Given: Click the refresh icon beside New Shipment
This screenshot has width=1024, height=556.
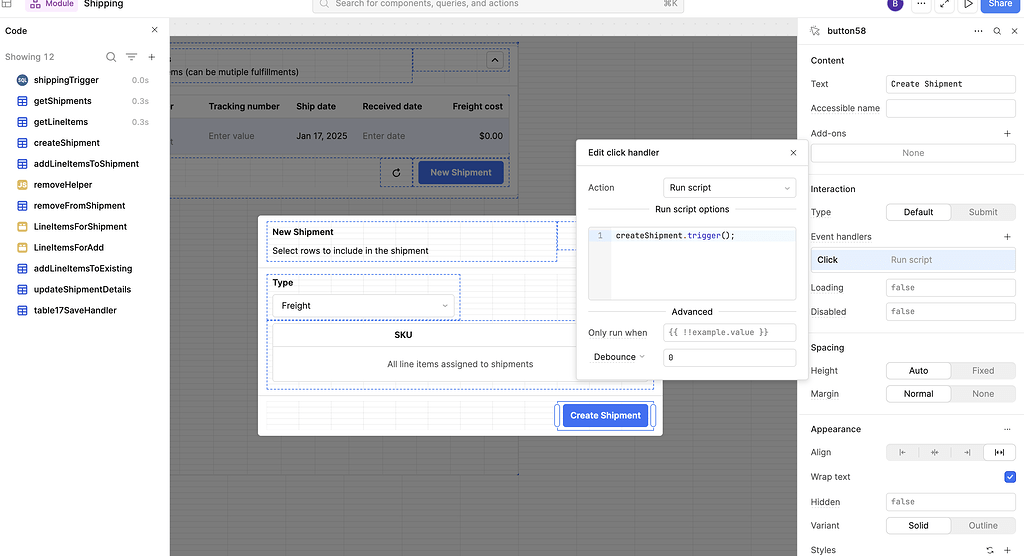Looking at the screenshot, I should coord(396,172).
